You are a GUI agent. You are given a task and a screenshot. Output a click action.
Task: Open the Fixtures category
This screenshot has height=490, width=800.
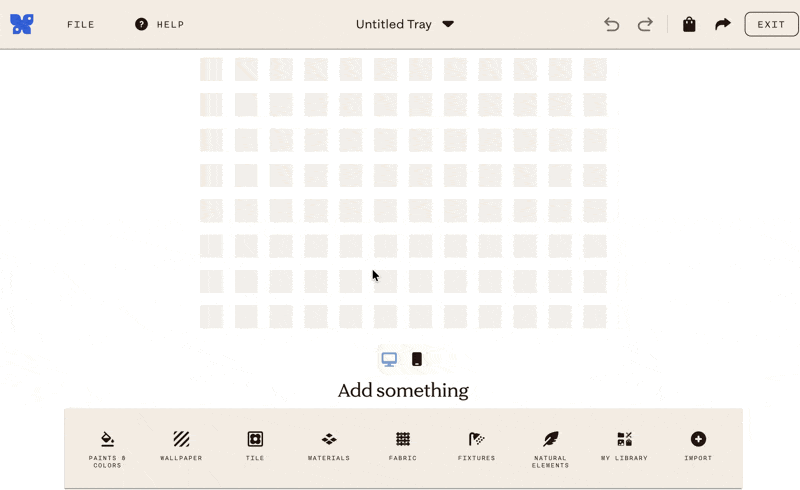(477, 446)
